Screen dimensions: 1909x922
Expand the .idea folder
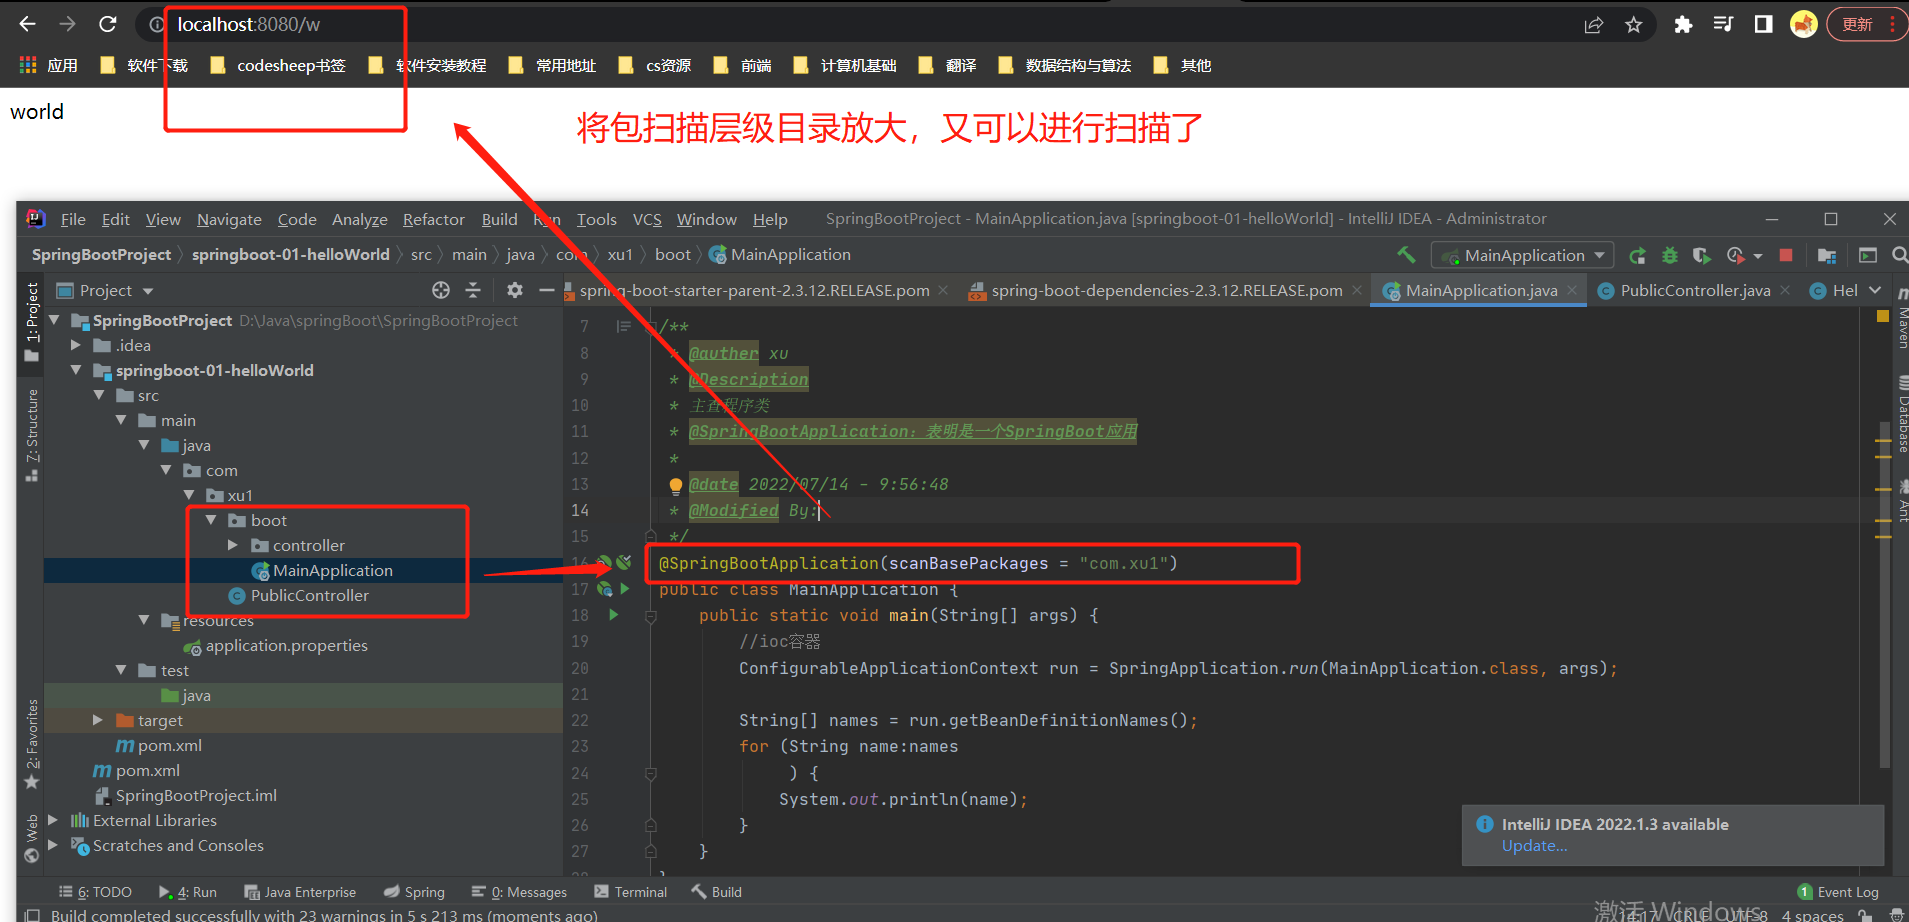point(76,345)
